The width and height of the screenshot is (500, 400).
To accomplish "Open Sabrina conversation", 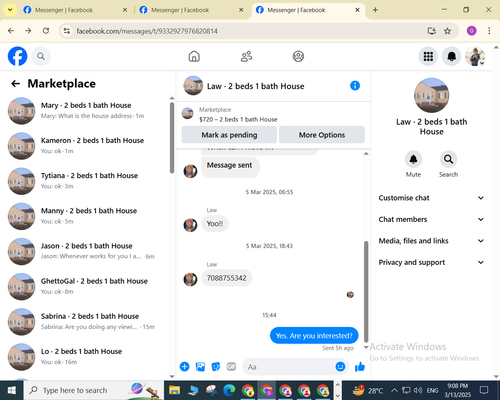I will (x=87, y=322).
